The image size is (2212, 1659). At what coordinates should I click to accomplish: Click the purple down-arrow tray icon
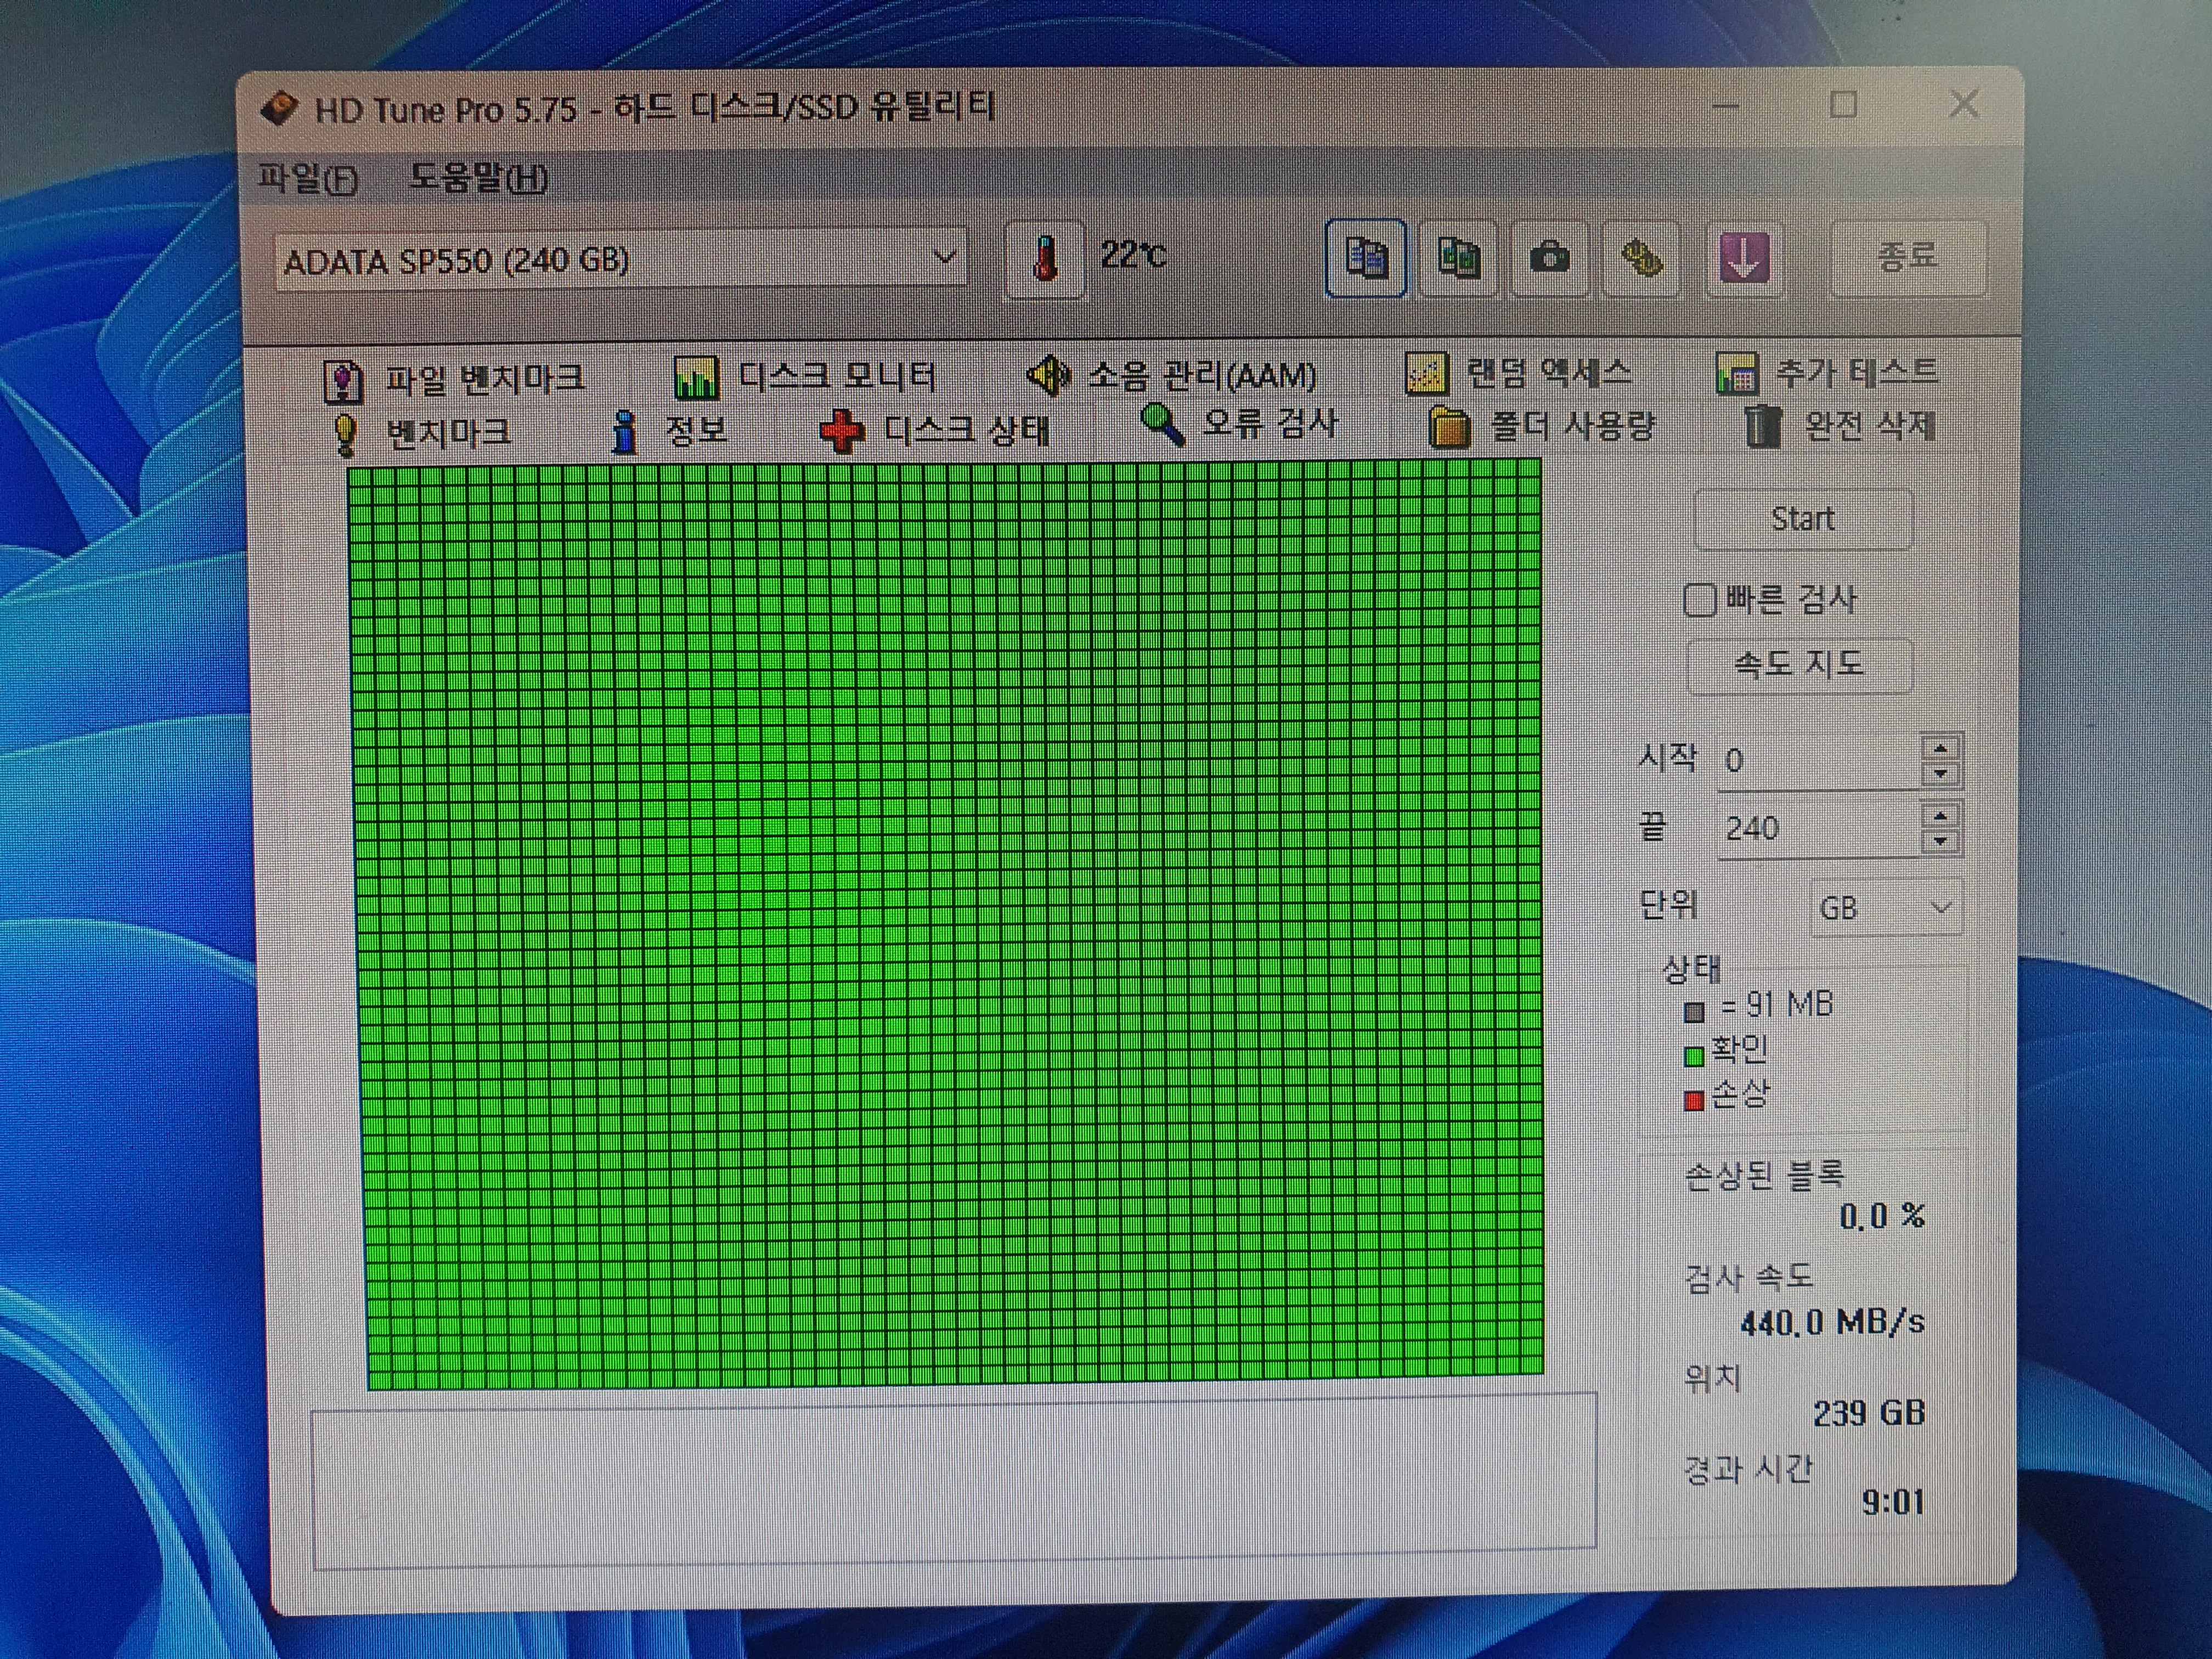(1744, 259)
